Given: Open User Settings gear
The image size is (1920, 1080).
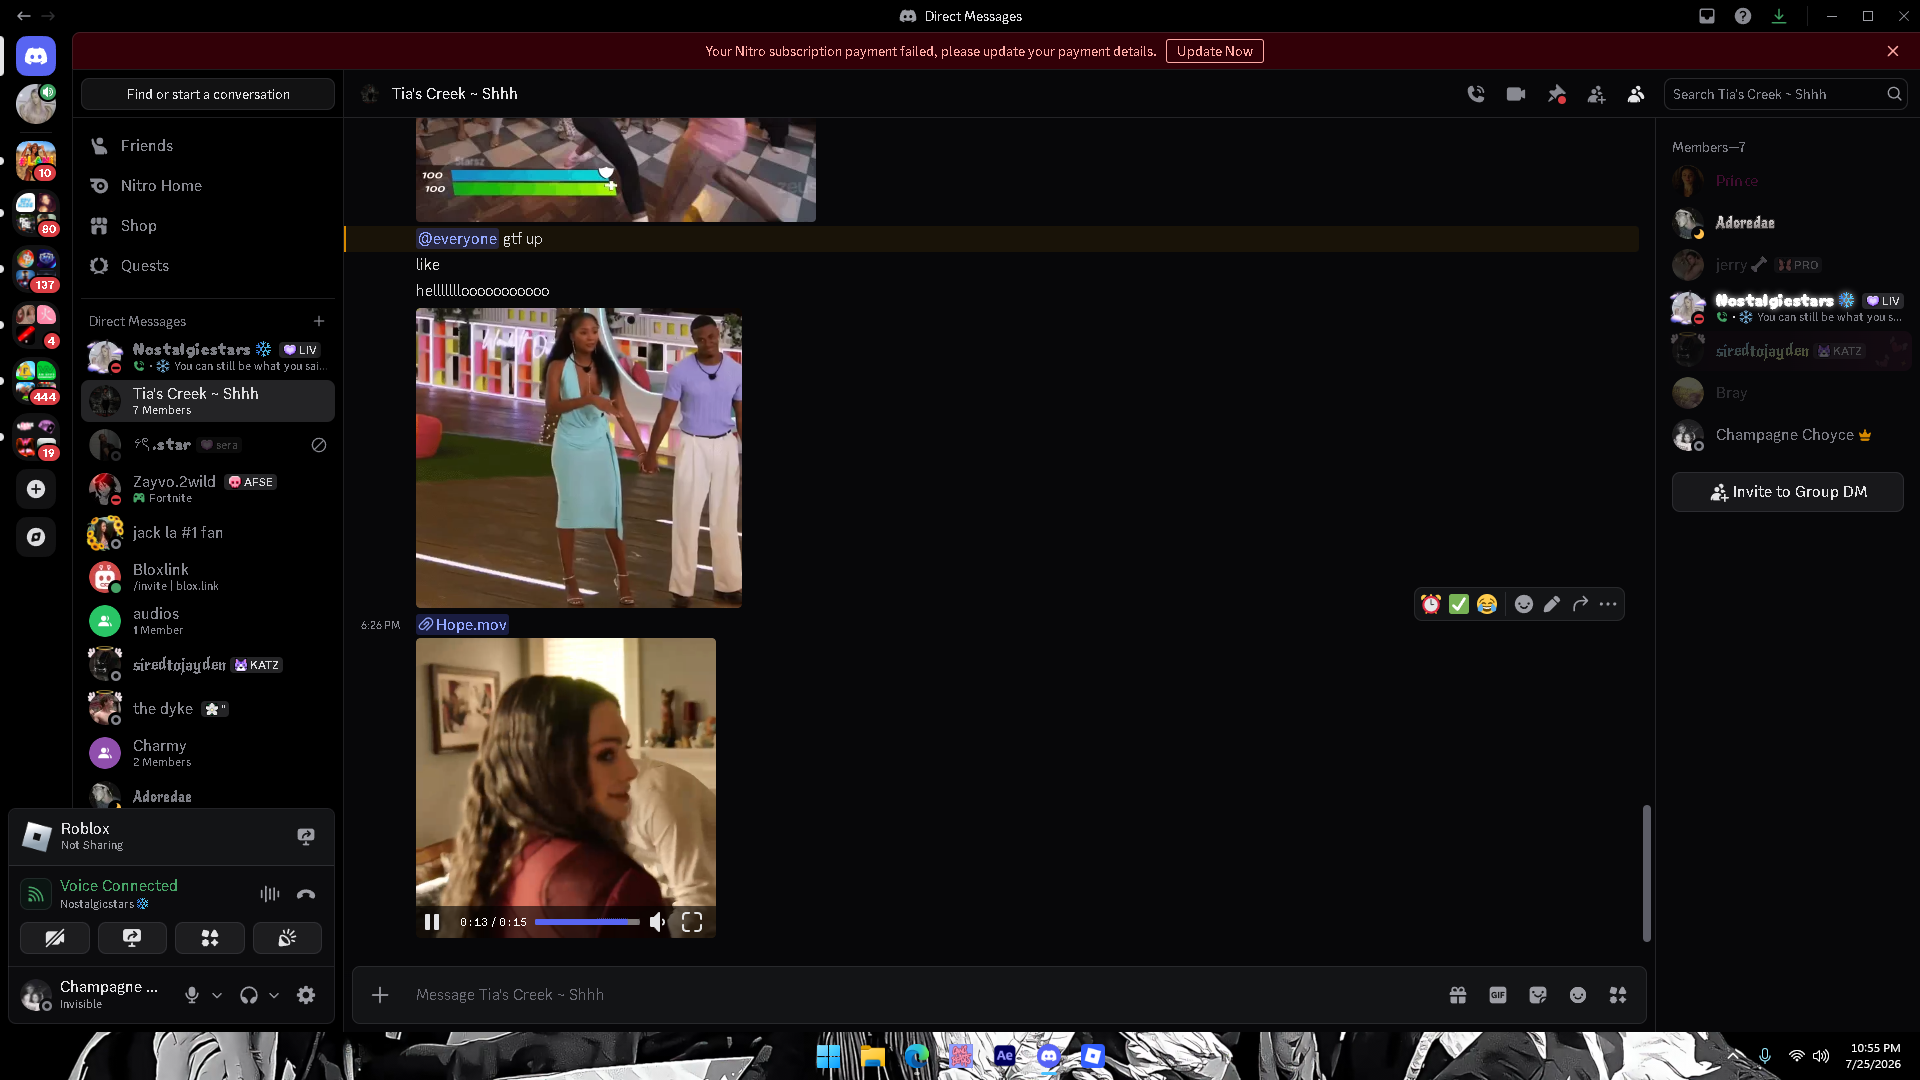Looking at the screenshot, I should (306, 995).
